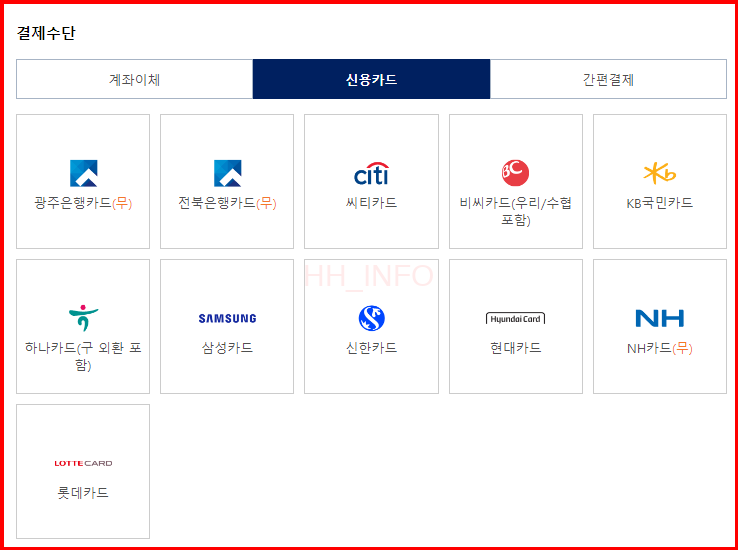This screenshot has width=738, height=550.
Task: Click the 결제수단 heading text
Action: pyautogui.click(x=46, y=33)
